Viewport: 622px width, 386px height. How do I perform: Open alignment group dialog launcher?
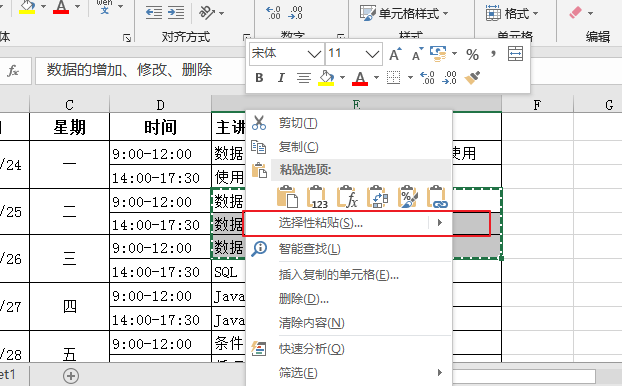[246, 37]
